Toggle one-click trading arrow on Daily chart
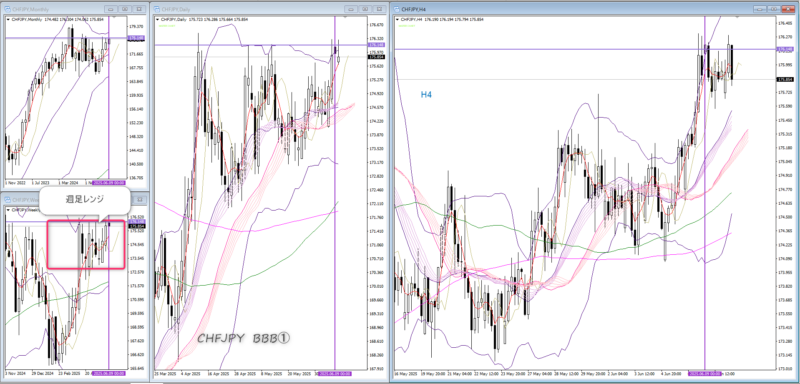Screen dimensions: 800x384 tap(158, 19)
